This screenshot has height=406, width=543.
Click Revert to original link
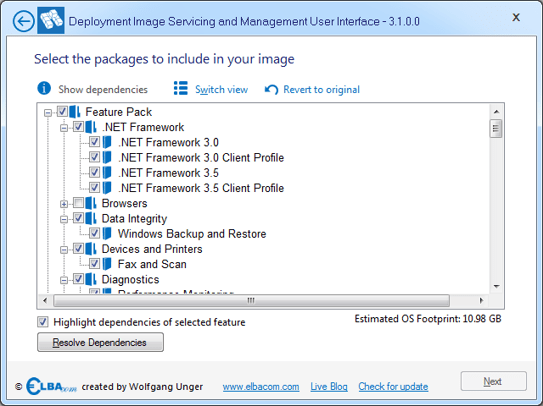coord(321,89)
